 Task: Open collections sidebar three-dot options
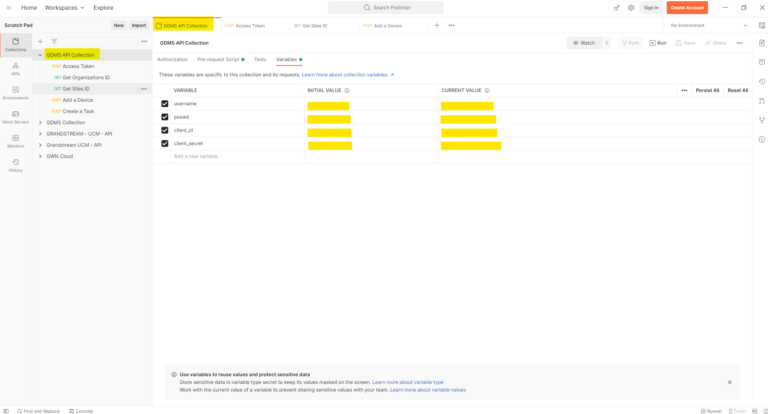144,42
